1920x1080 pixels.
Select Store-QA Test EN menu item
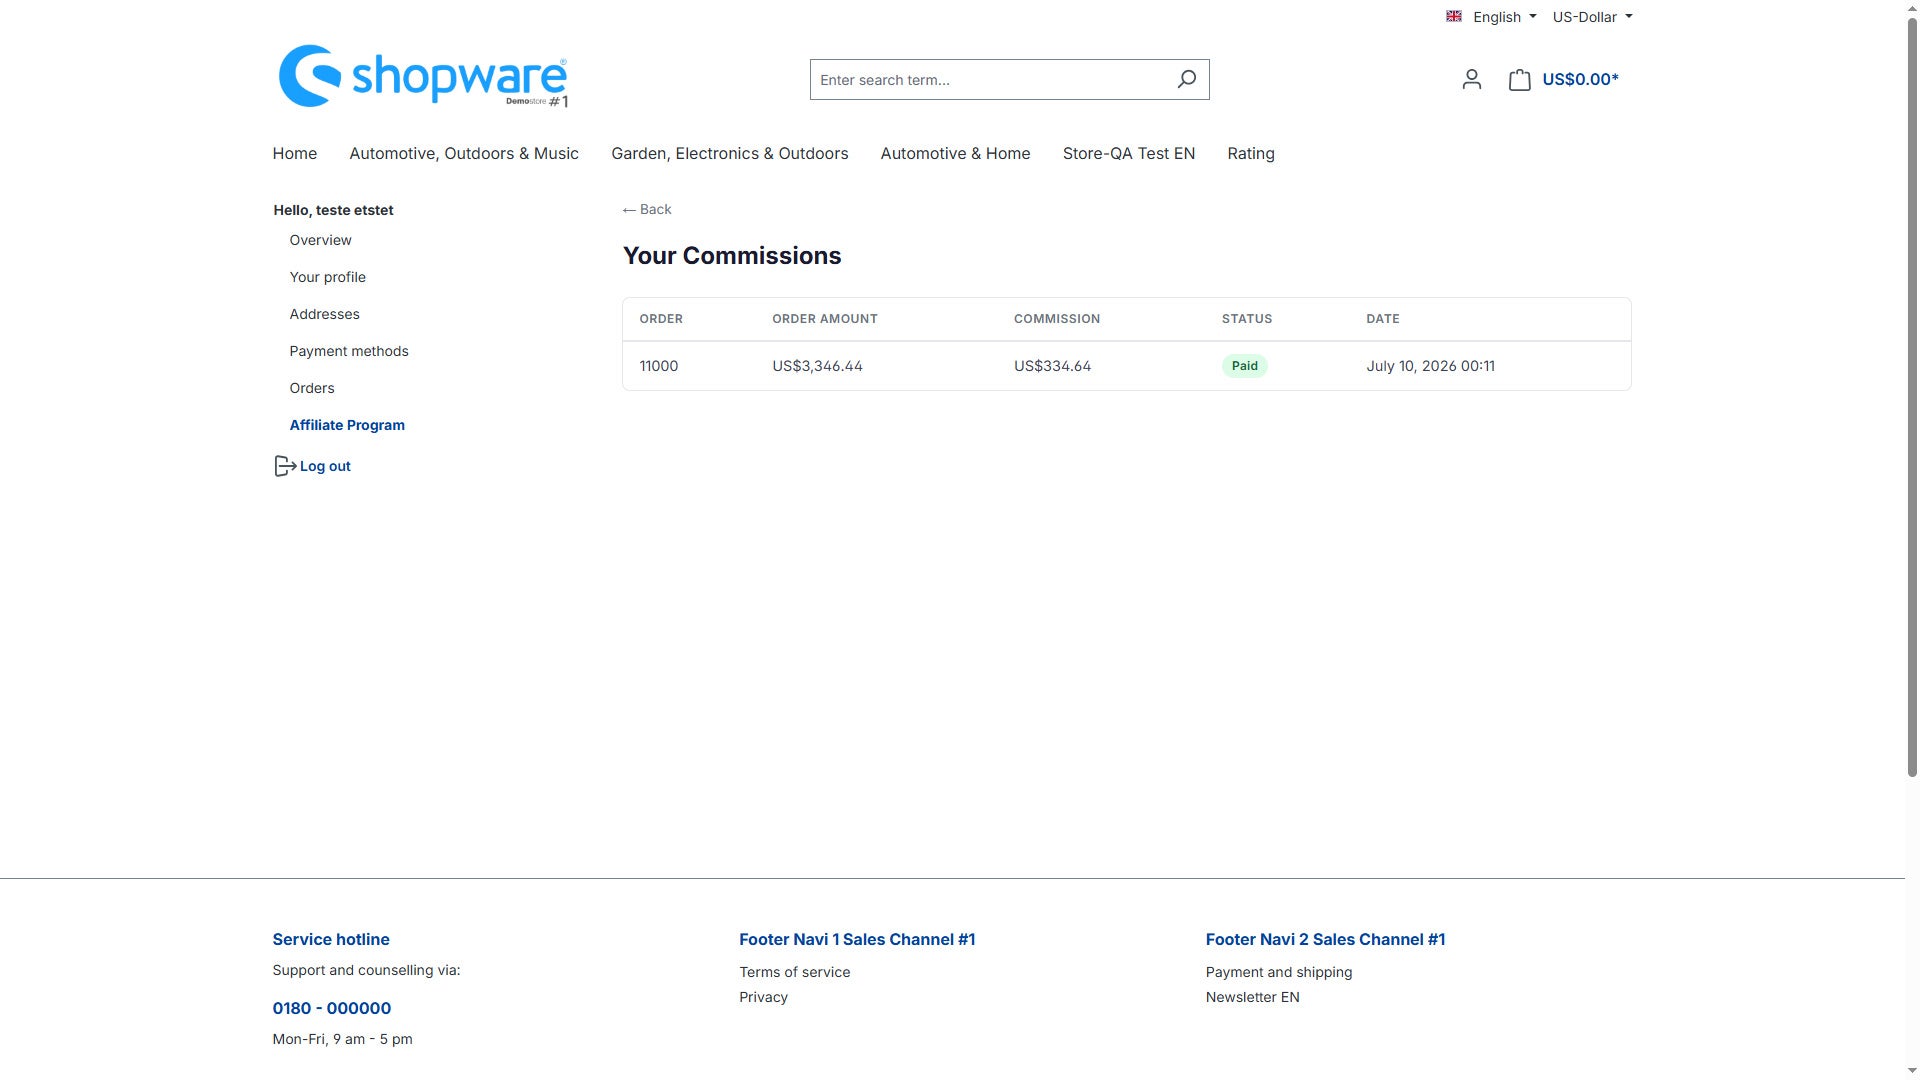pyautogui.click(x=1128, y=153)
